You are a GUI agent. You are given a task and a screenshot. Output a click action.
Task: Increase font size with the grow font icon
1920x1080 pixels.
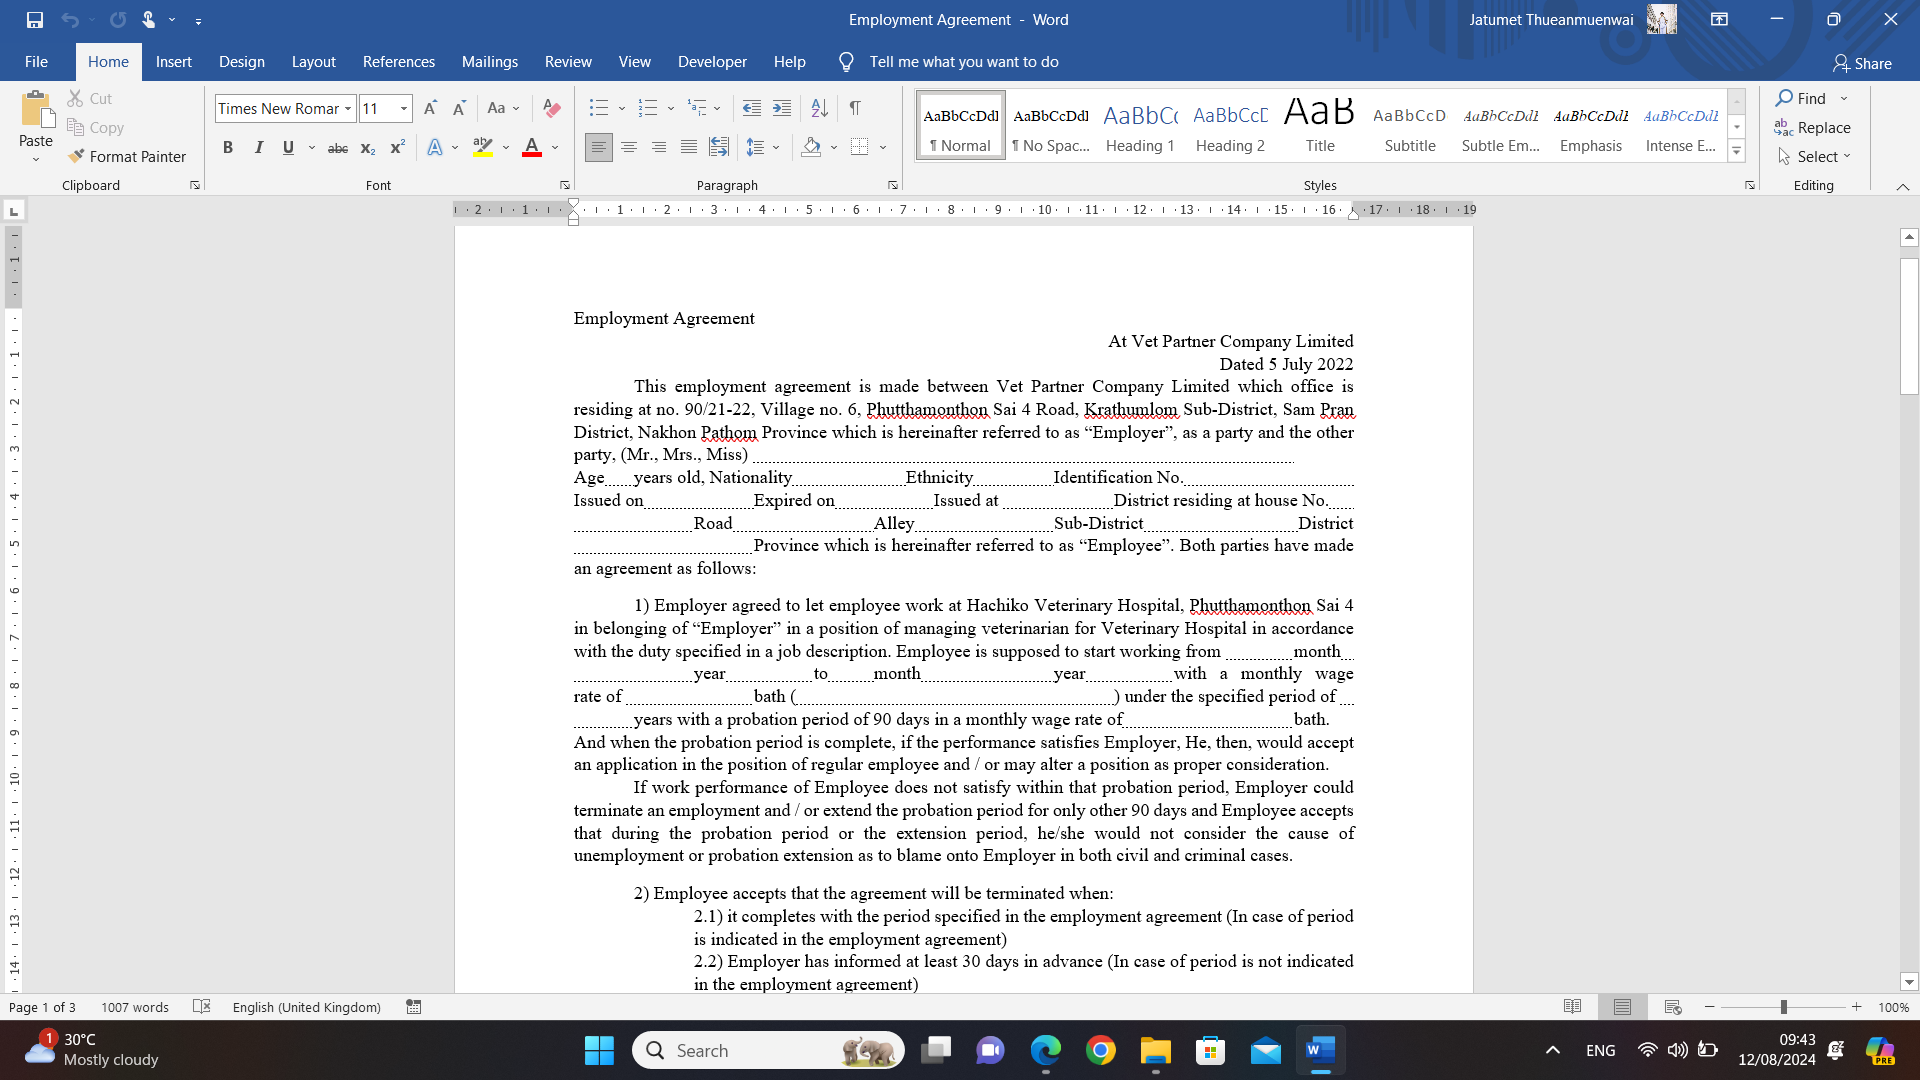tap(430, 108)
